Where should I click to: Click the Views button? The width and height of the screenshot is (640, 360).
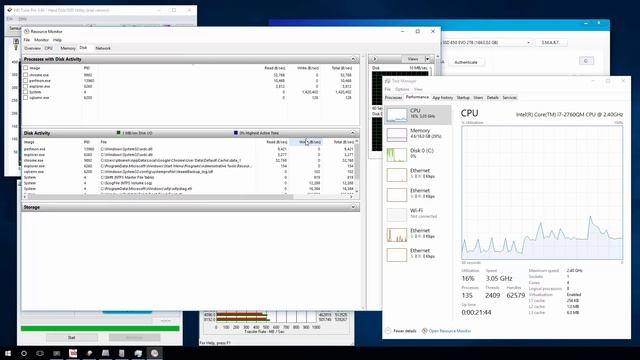pos(413,59)
